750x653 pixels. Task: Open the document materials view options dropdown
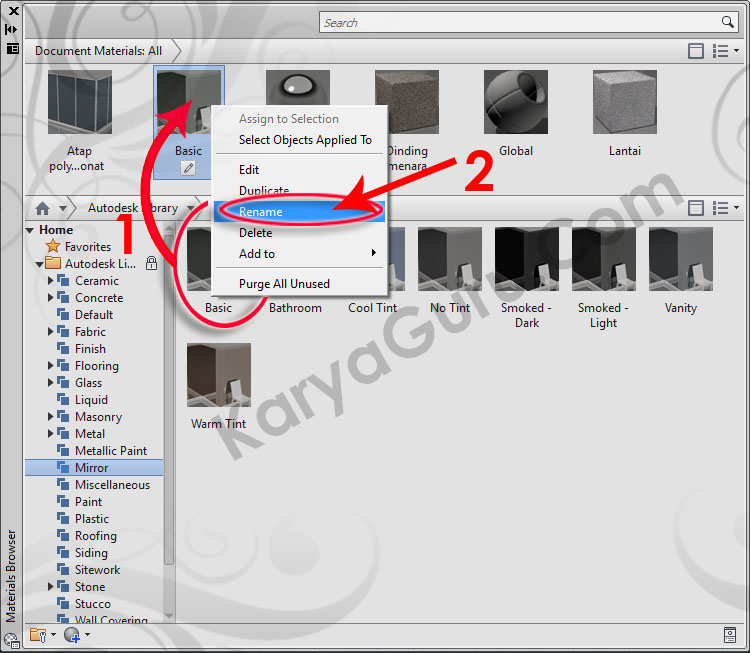click(x=725, y=51)
